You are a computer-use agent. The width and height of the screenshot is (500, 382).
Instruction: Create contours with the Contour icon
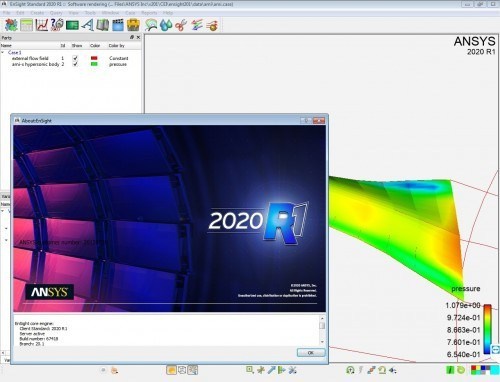point(151,25)
